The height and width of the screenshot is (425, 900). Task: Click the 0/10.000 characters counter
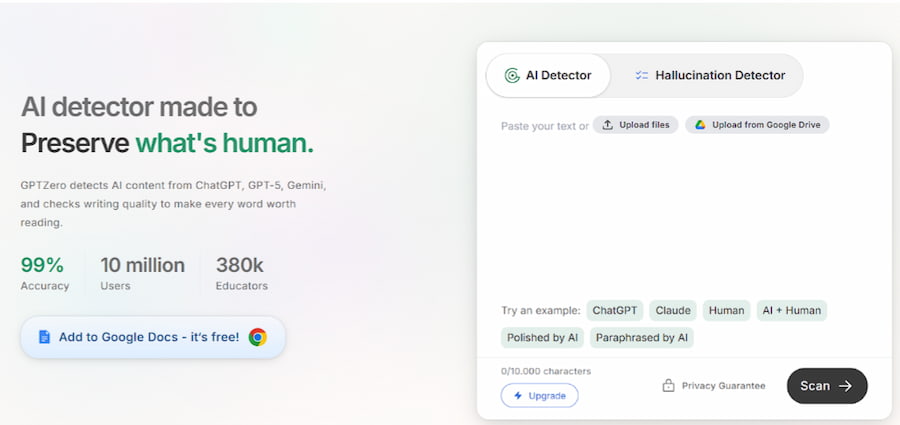click(x=546, y=371)
